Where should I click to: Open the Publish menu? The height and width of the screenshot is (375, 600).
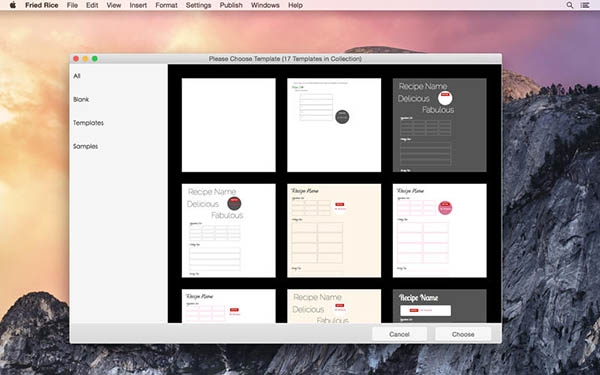click(x=231, y=5)
